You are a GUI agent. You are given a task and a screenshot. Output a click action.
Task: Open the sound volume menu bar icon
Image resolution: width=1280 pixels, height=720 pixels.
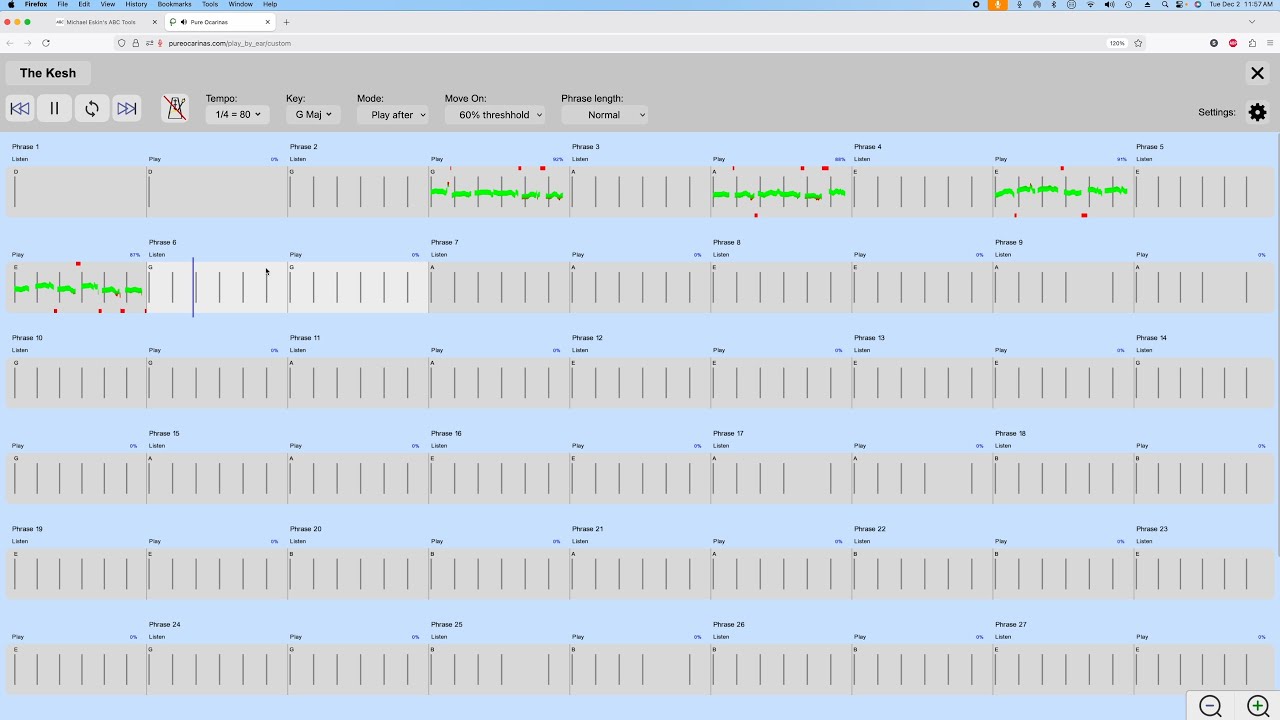[x=1109, y=4]
